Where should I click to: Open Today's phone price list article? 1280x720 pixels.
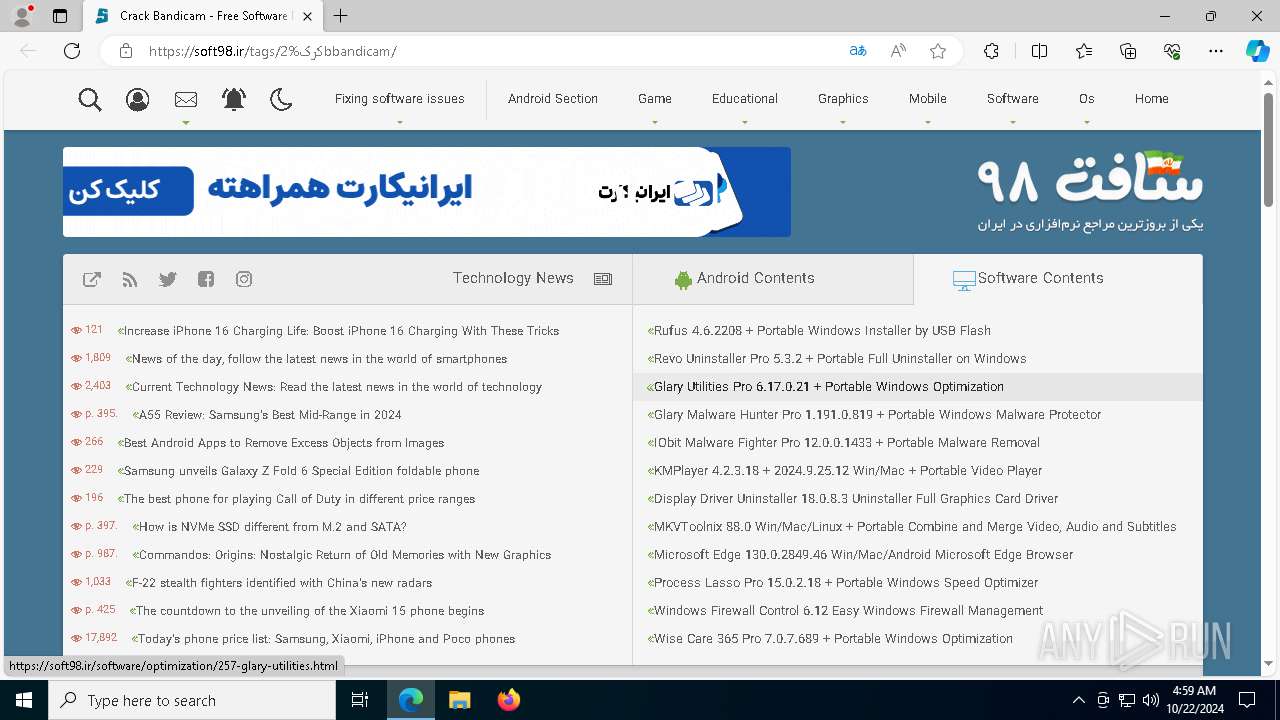326,639
